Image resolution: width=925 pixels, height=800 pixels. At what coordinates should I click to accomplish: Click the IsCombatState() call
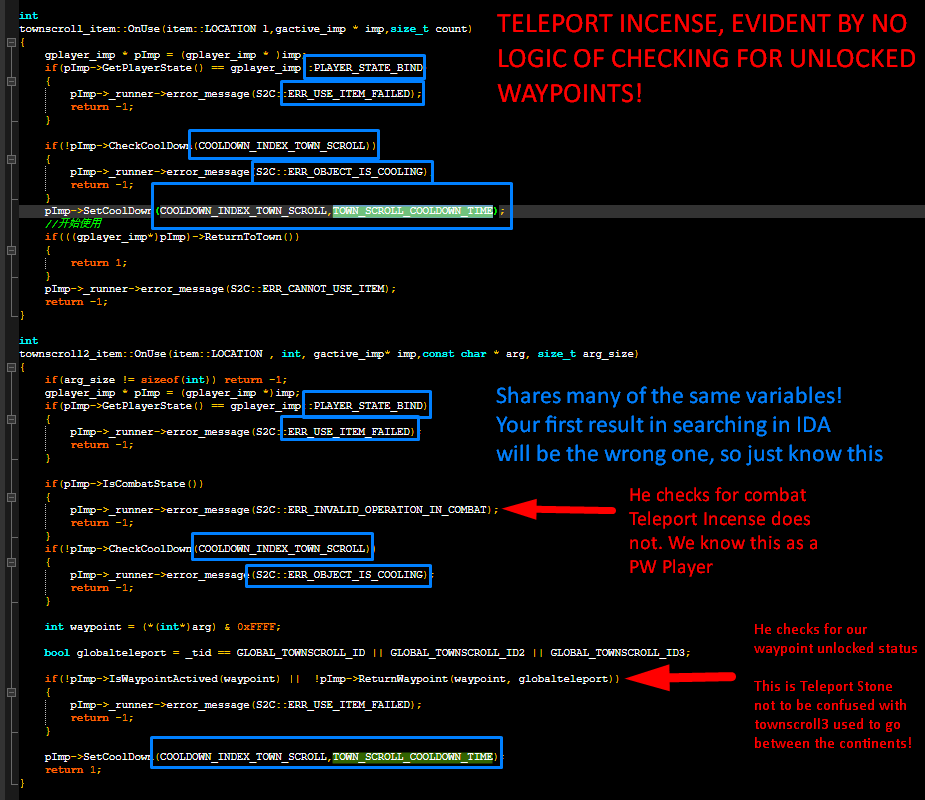[x=153, y=484]
